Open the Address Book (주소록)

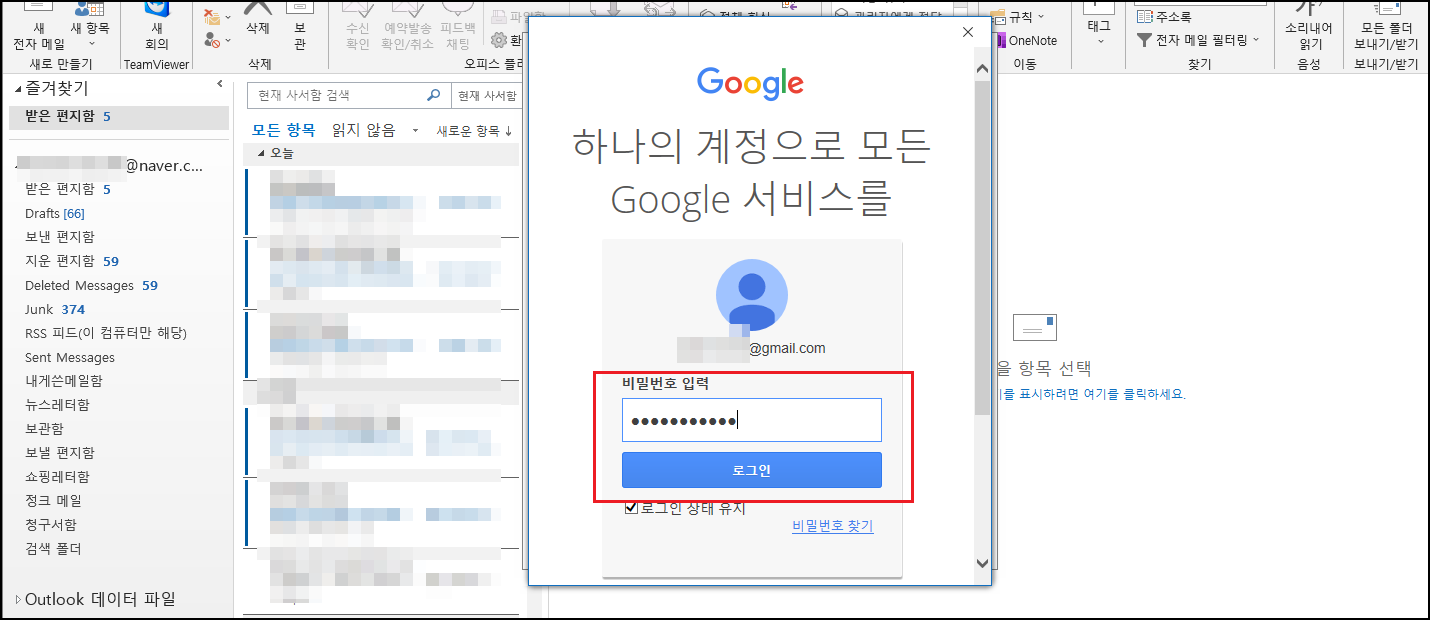click(1164, 17)
